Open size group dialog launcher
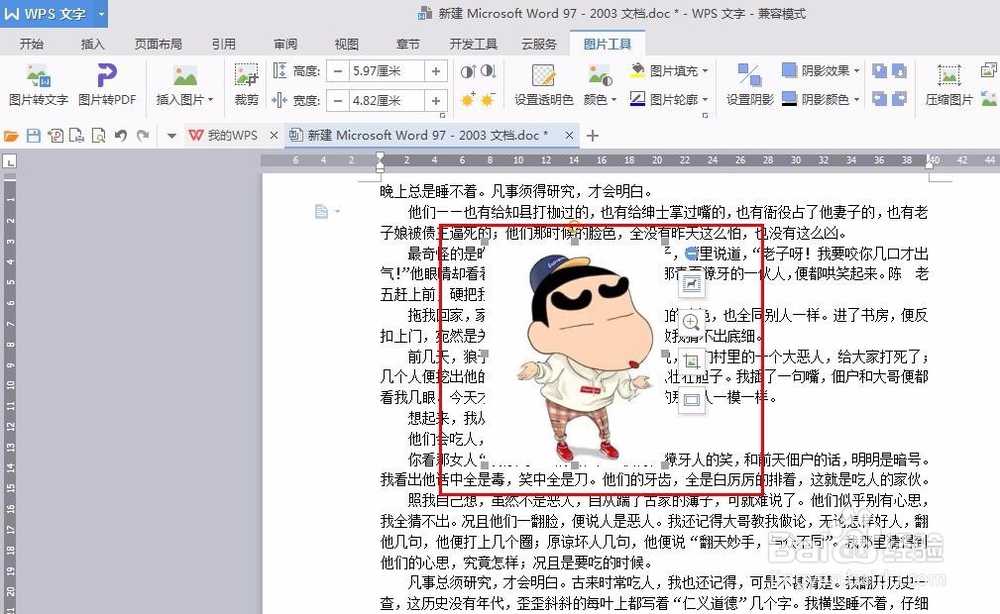 [x=443, y=115]
